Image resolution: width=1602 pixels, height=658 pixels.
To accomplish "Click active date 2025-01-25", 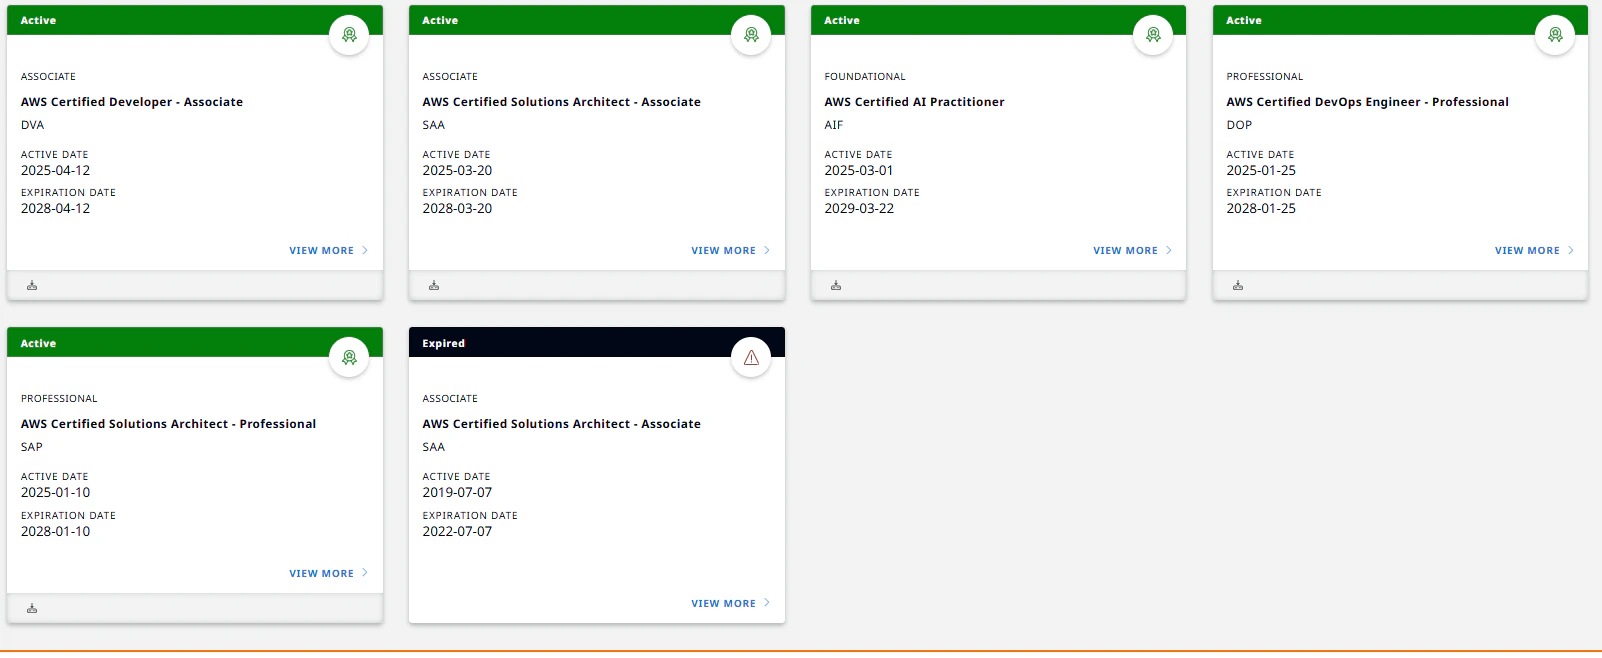I will coord(1261,171).
